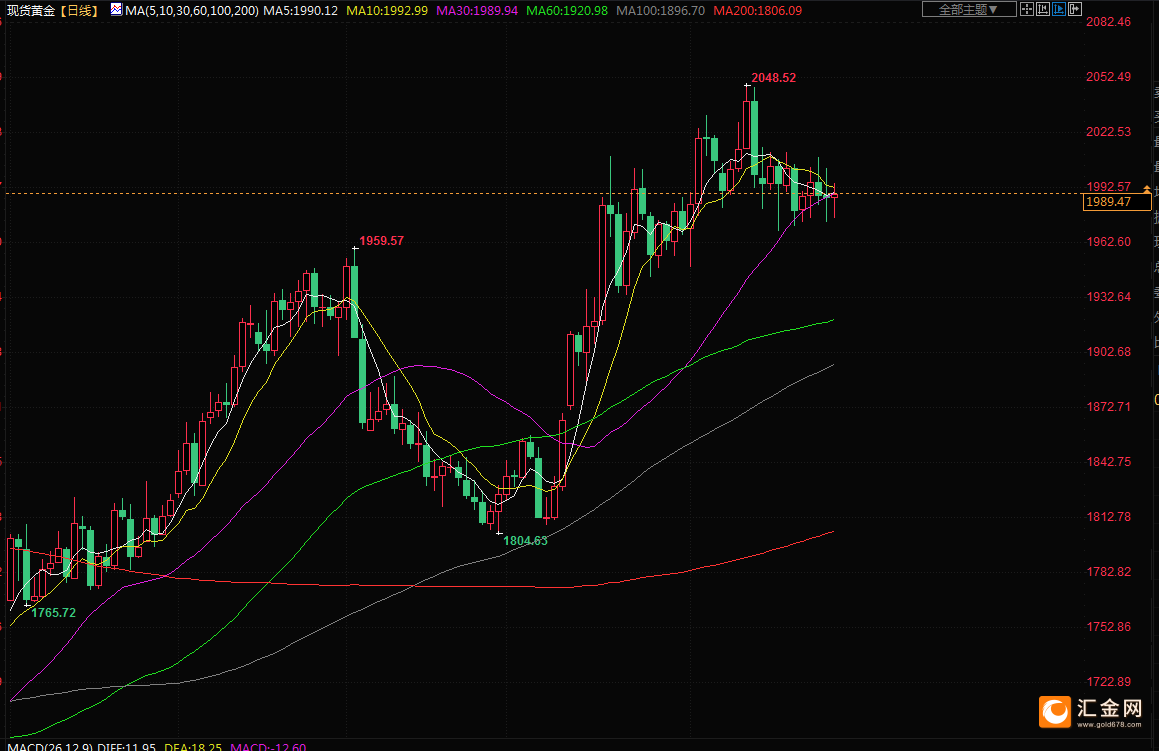The image size is (1159, 751).
Task: Click the 1804.63 low price marker
Action: point(525,540)
